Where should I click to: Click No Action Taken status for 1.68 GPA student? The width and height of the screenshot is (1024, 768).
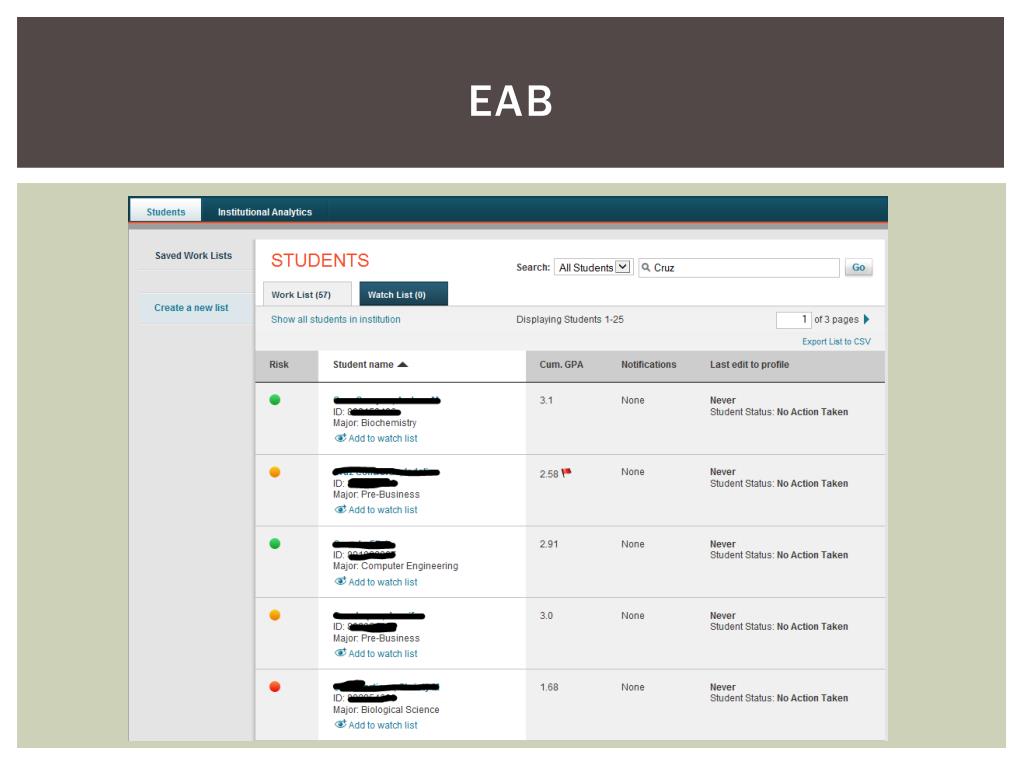point(812,698)
